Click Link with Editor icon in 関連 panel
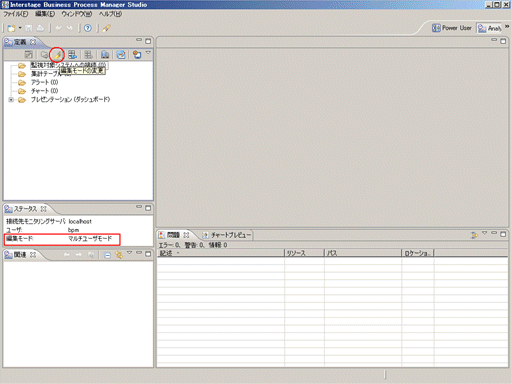 tap(119, 255)
